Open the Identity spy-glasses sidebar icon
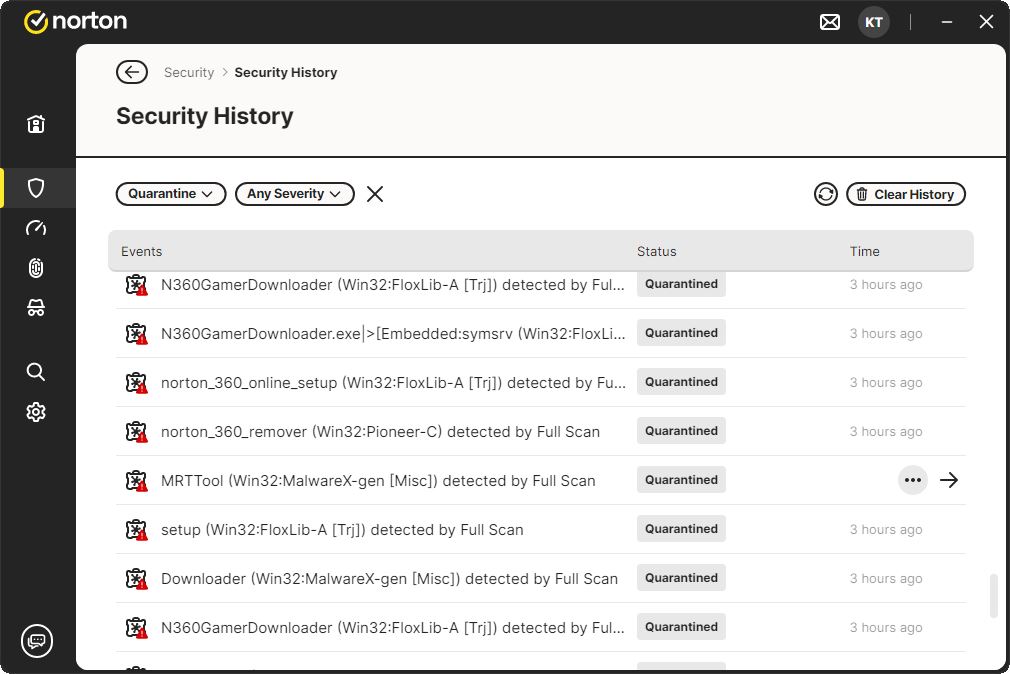This screenshot has width=1010, height=674. click(x=36, y=309)
